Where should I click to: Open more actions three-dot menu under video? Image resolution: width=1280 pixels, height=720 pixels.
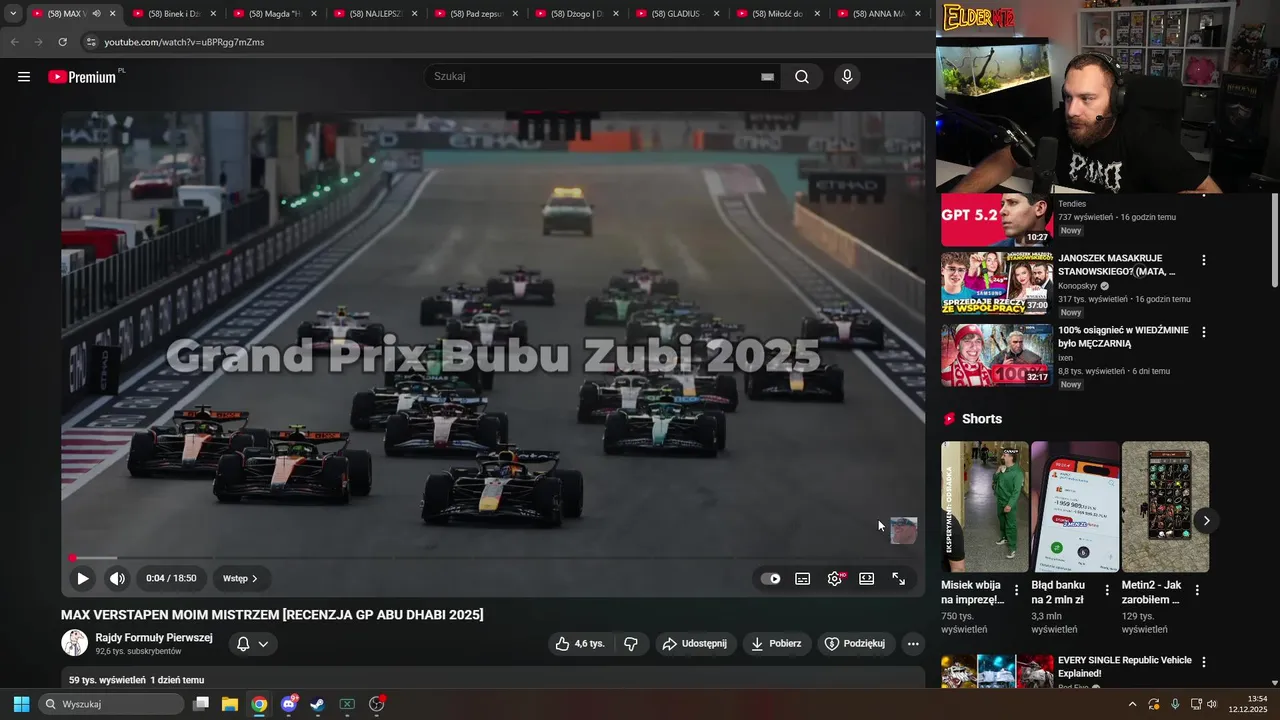[x=913, y=644]
